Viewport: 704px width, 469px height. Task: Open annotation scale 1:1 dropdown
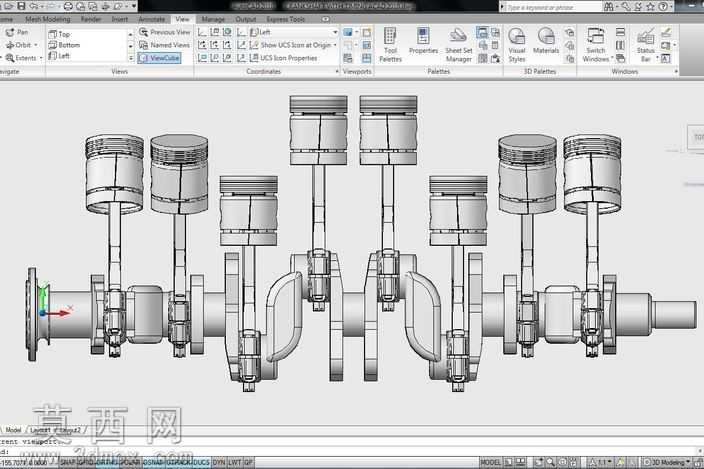coord(600,462)
